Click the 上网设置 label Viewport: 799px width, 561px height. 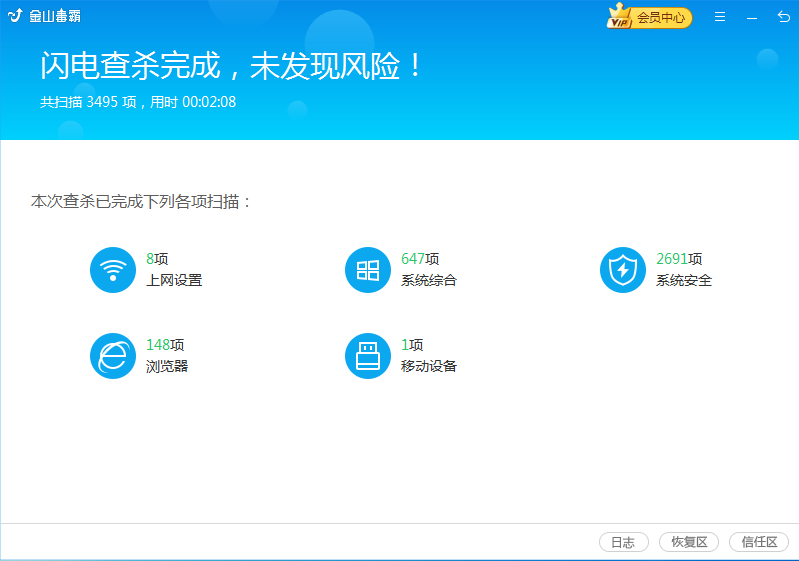pyautogui.click(x=174, y=280)
